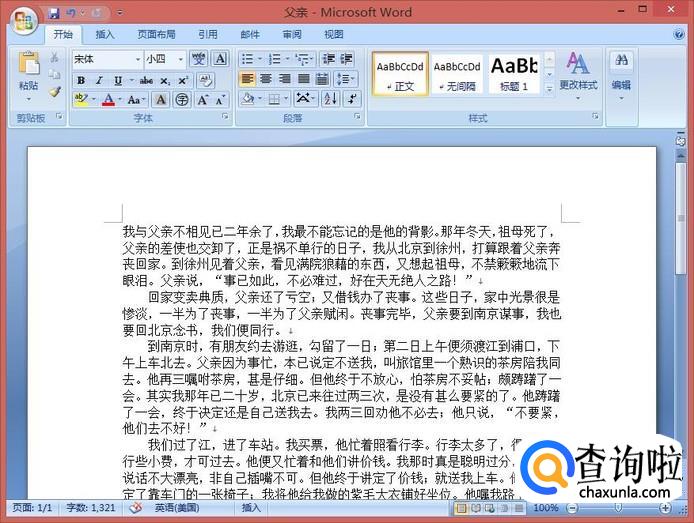Open the 审阅 ribbon tab
The height and width of the screenshot is (523, 694).
[292, 34]
